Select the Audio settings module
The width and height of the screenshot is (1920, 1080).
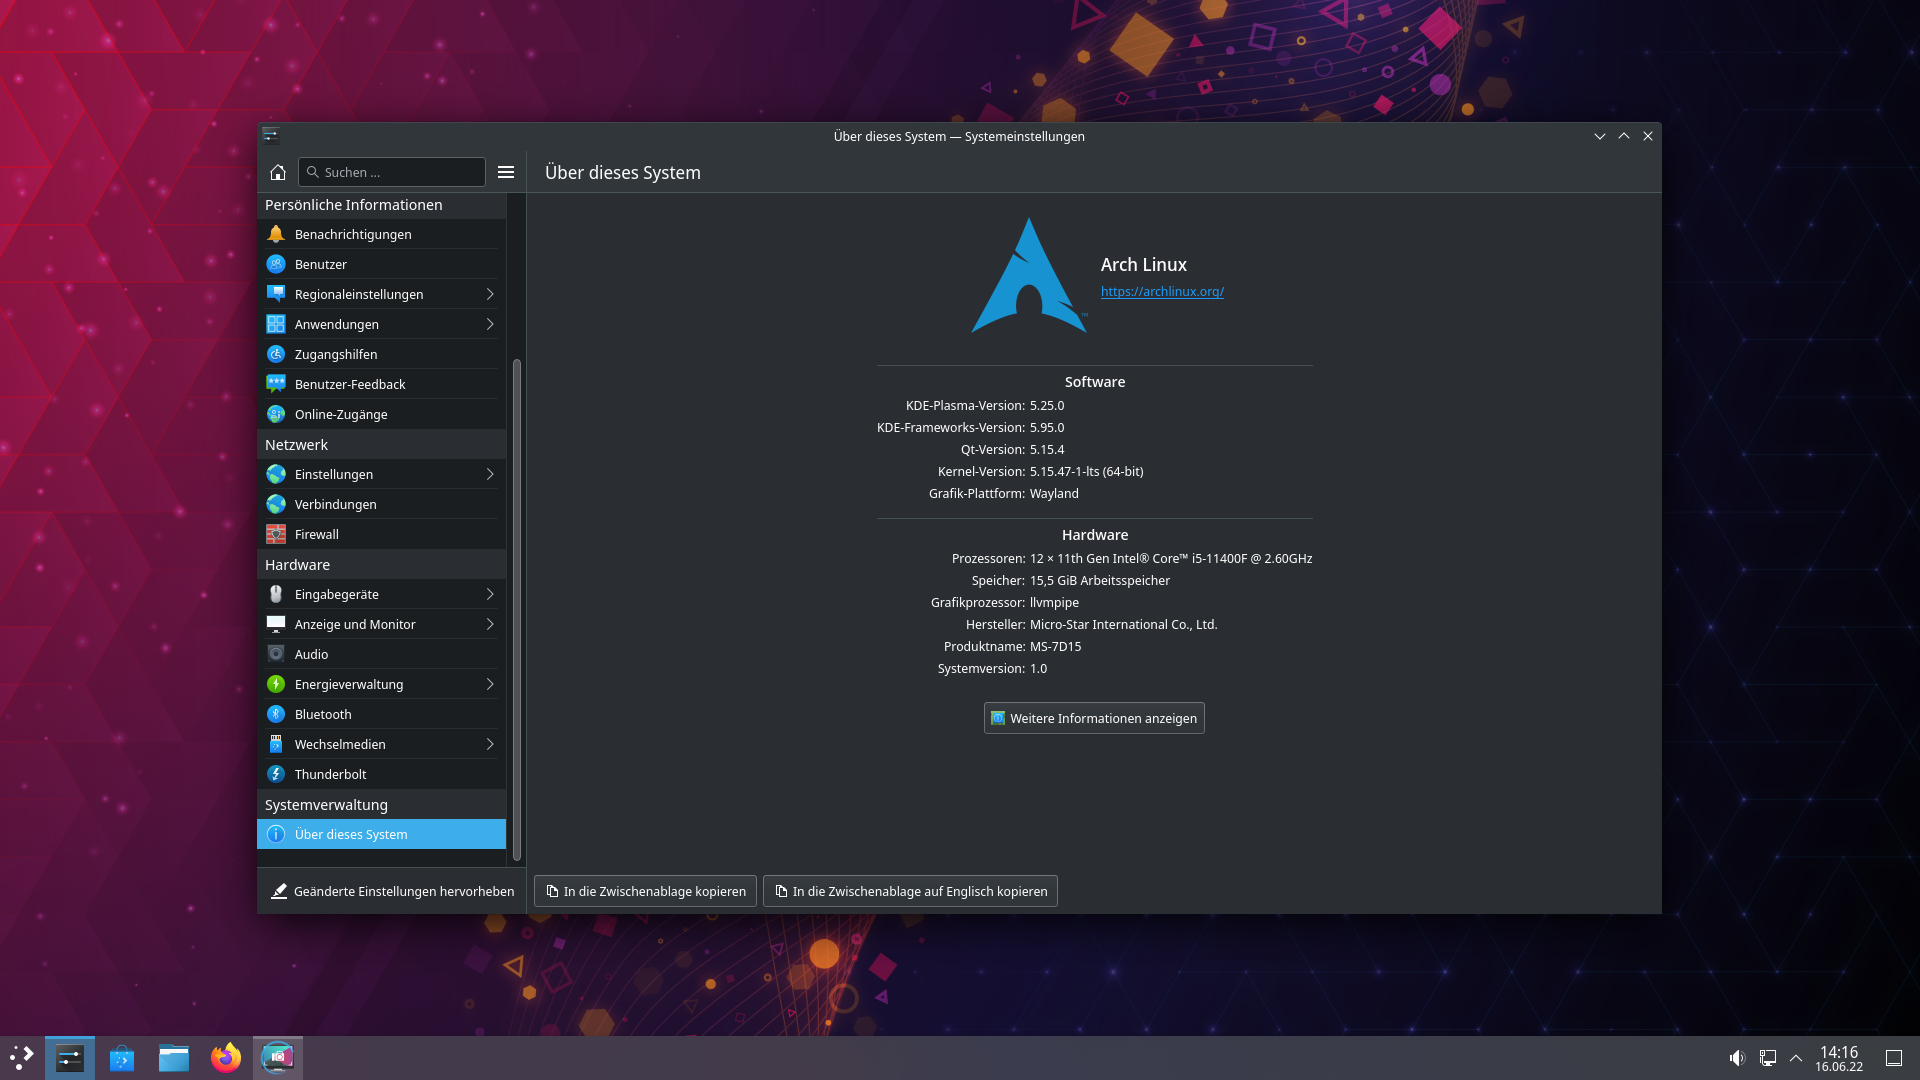pos(311,654)
